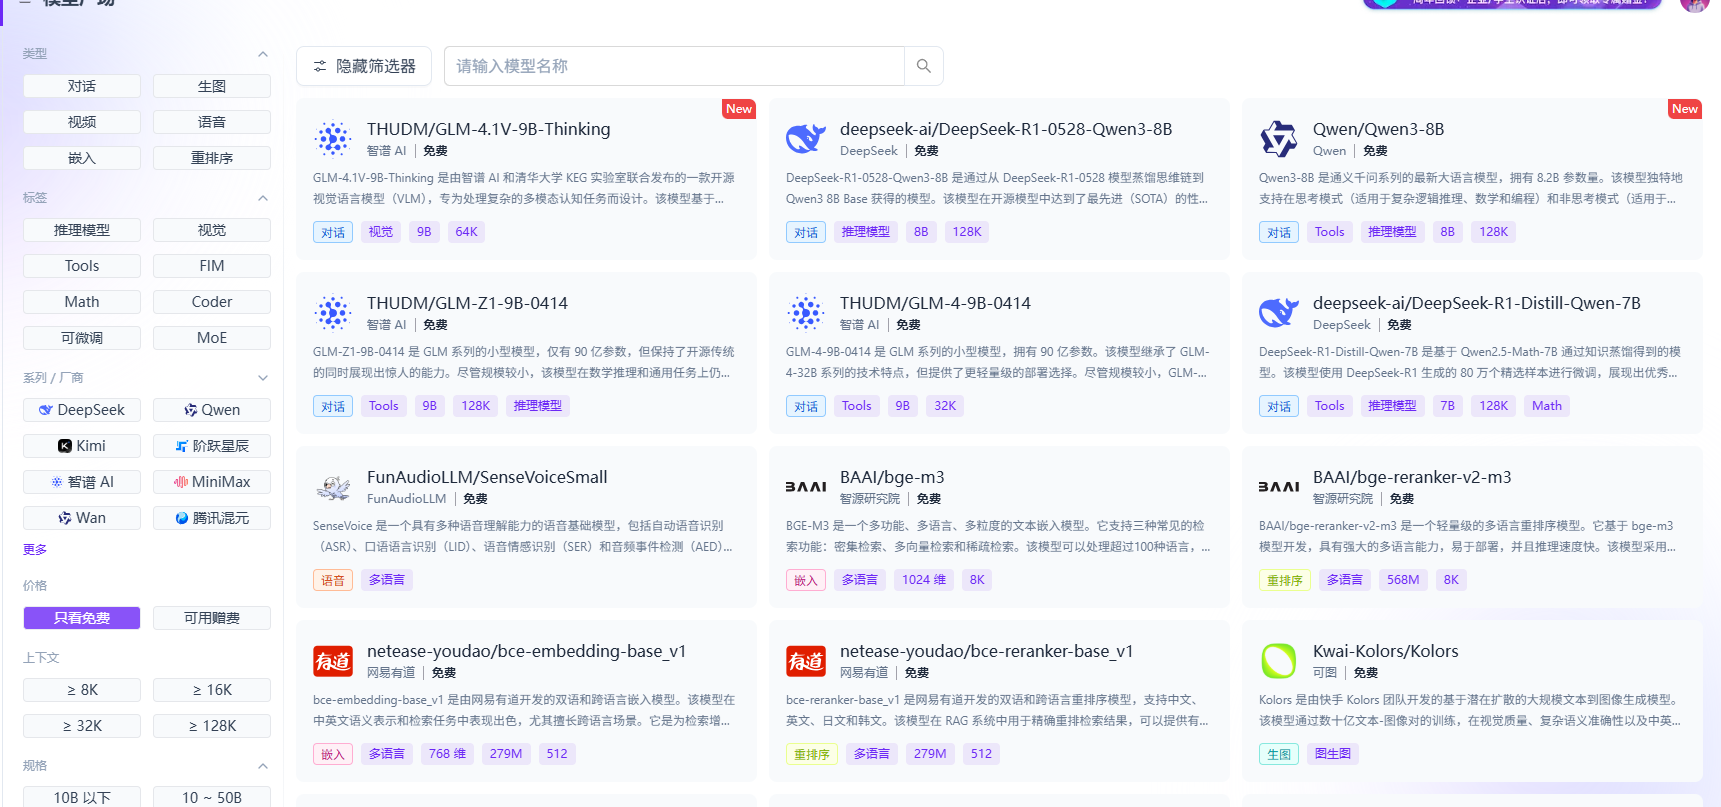Toggle the 推理模型 tag filter
The width and height of the screenshot is (1721, 807).
pos(82,230)
